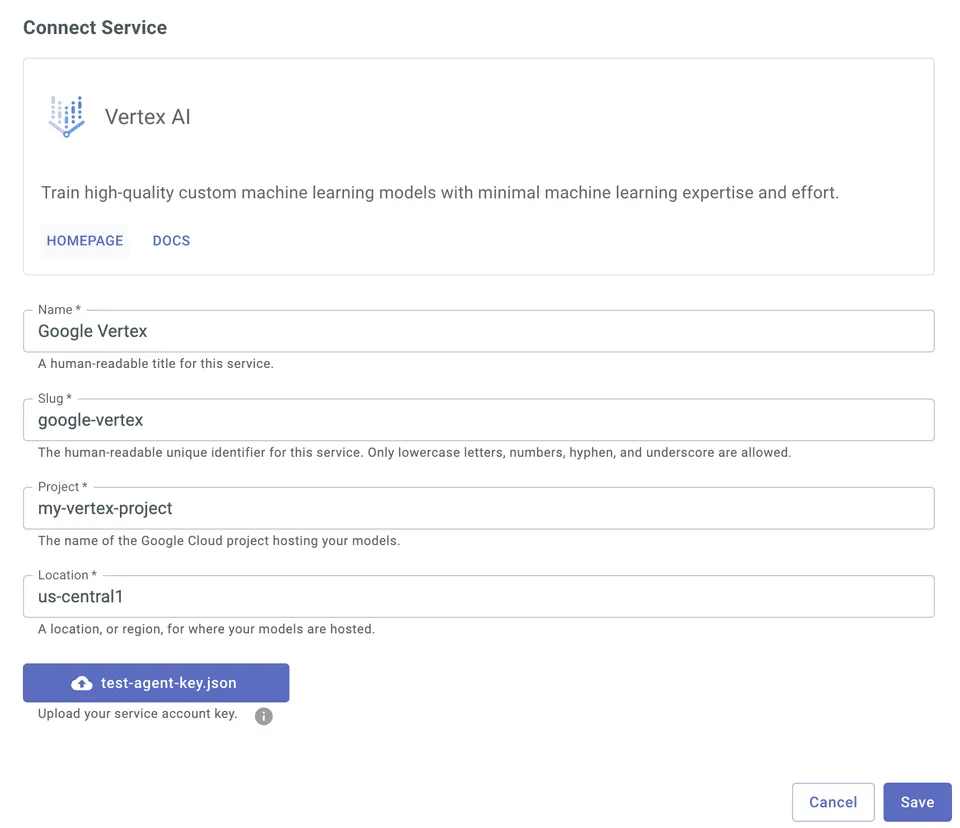Click the 'Google Cloud project hosting your models' hint
The width and height of the screenshot is (960, 828).
[x=219, y=541]
